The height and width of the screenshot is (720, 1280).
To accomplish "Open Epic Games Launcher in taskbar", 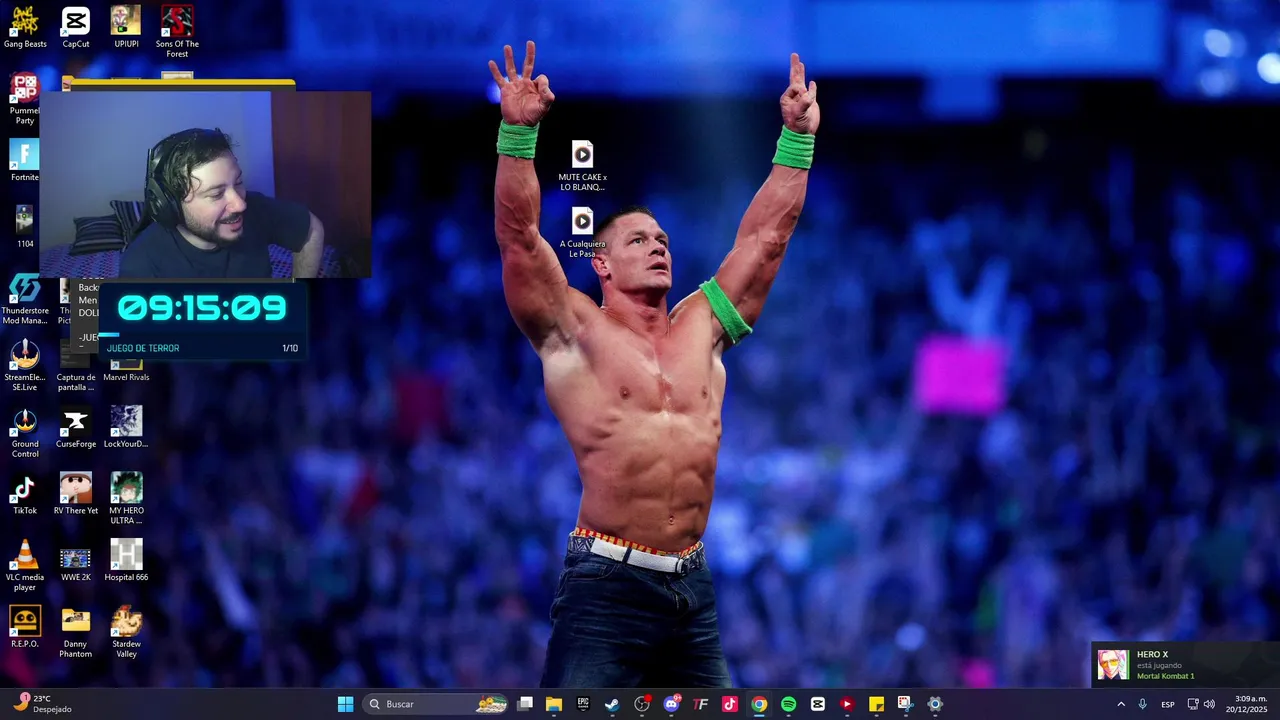I will click(x=583, y=704).
